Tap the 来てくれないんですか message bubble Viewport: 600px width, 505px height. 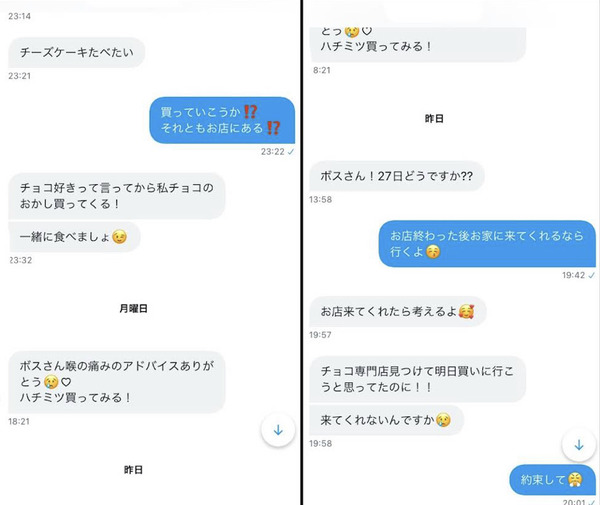pos(386,420)
